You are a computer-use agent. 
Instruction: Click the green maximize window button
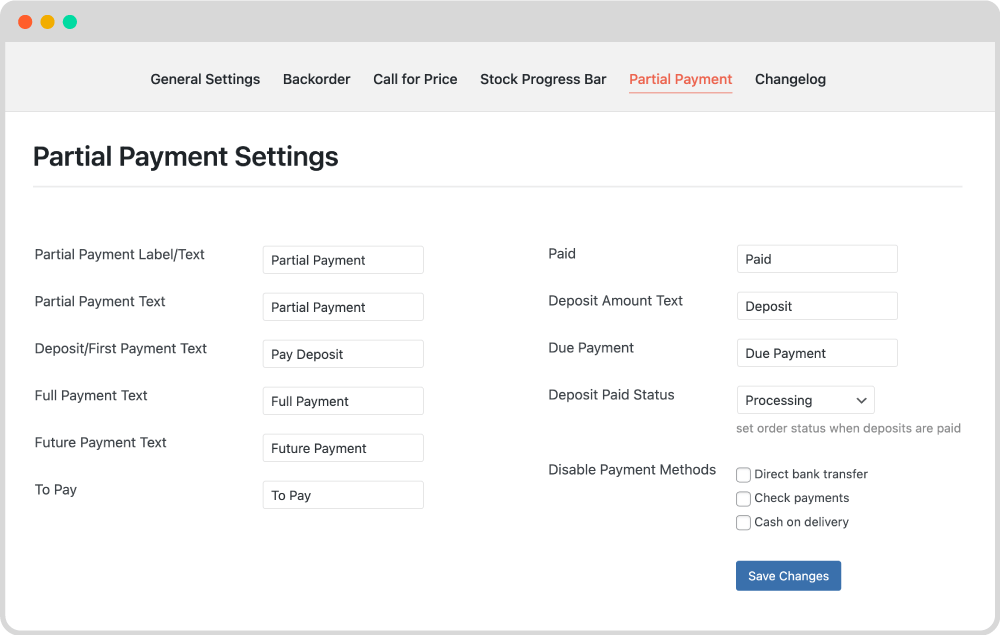point(70,22)
